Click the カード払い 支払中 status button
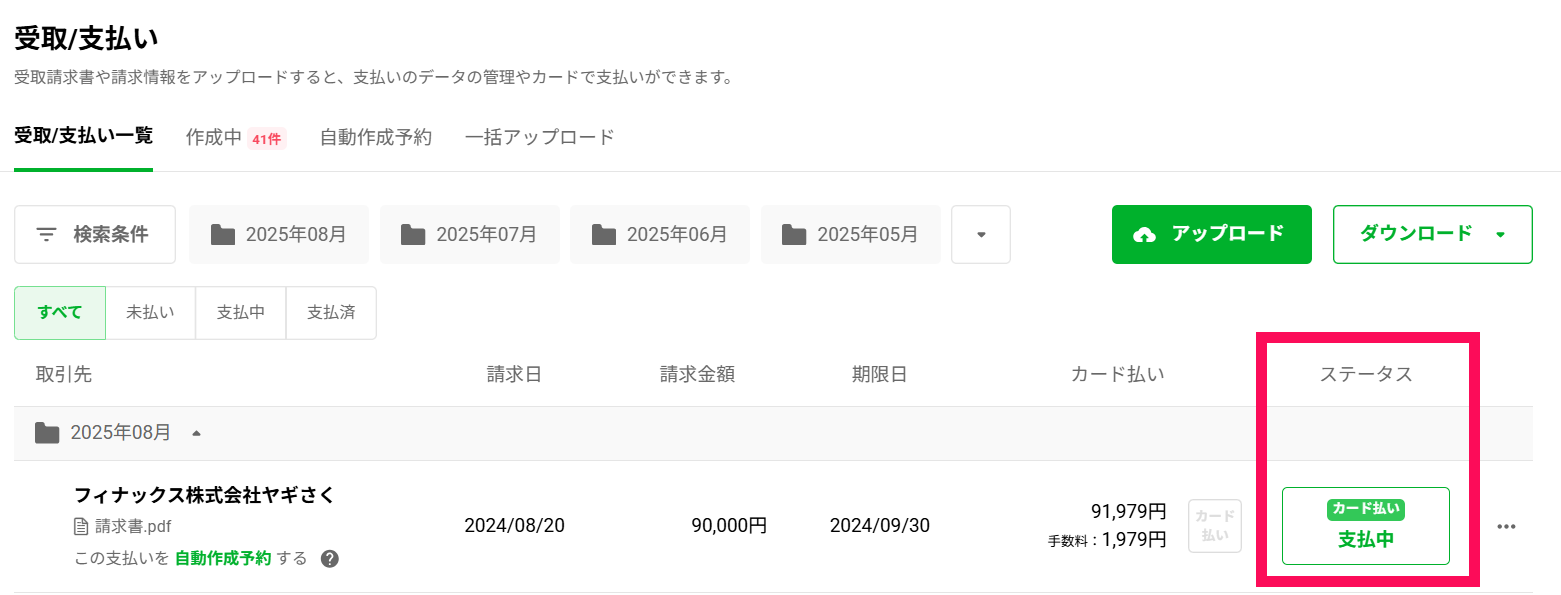 1366,526
